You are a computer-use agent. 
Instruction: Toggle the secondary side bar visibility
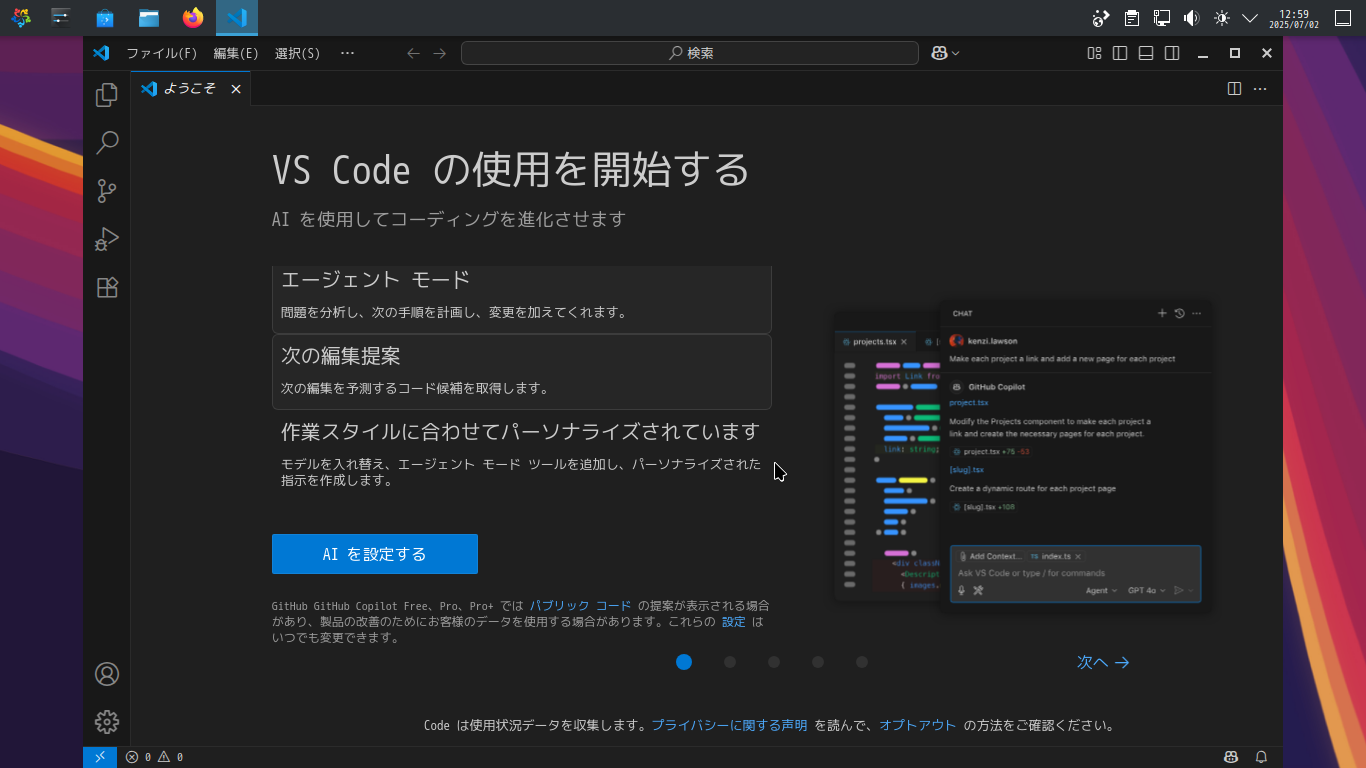[x=1172, y=53]
